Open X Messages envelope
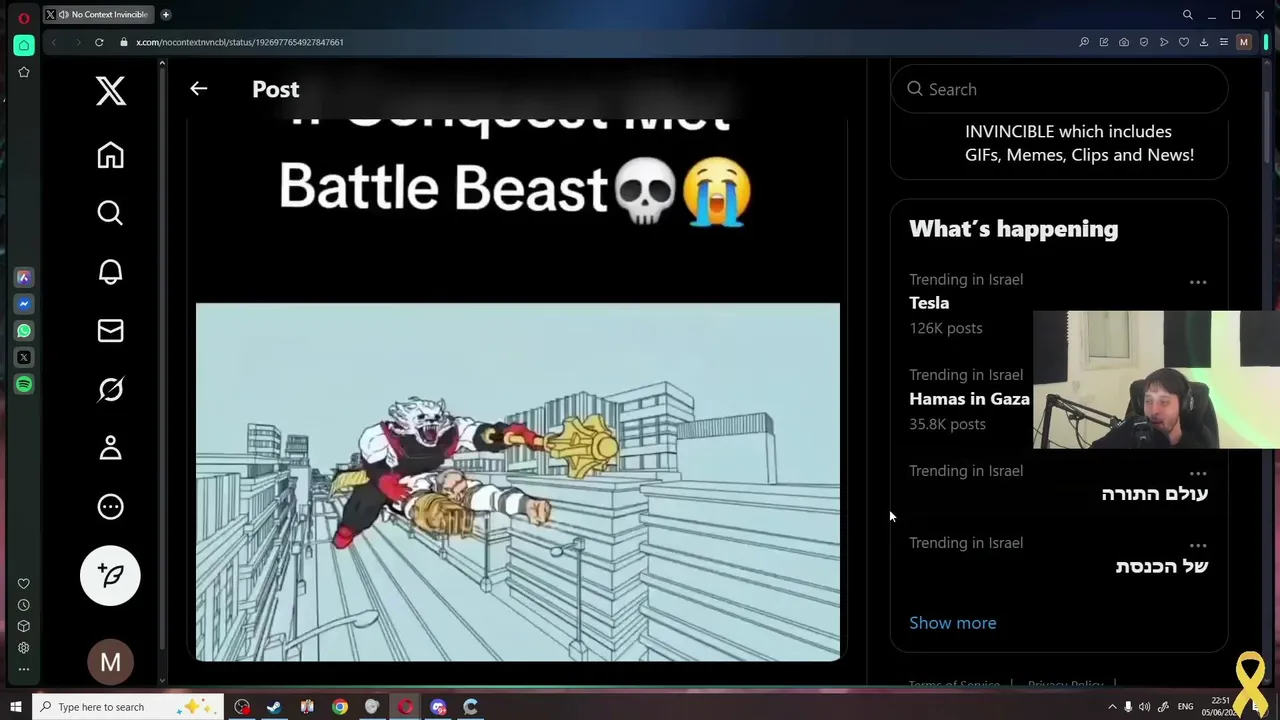The height and width of the screenshot is (720, 1280). [x=110, y=331]
